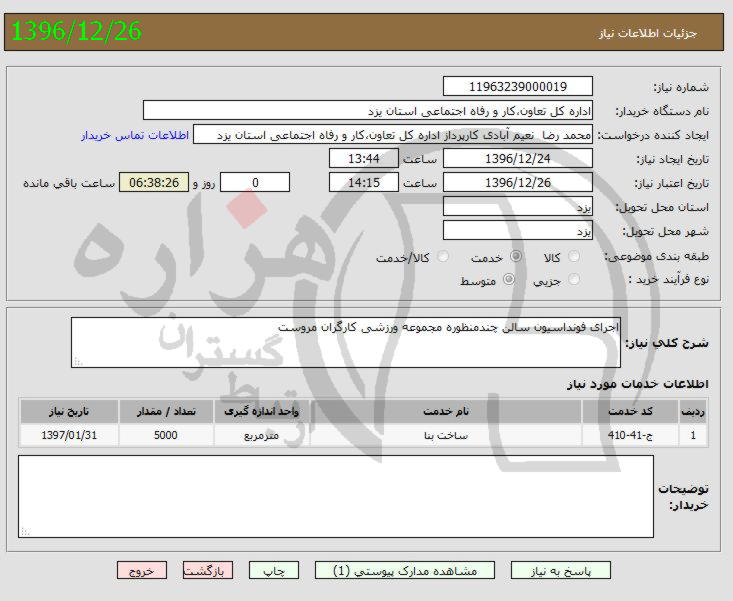Click the row number 1 cell
The height and width of the screenshot is (601, 733).
coord(693,436)
